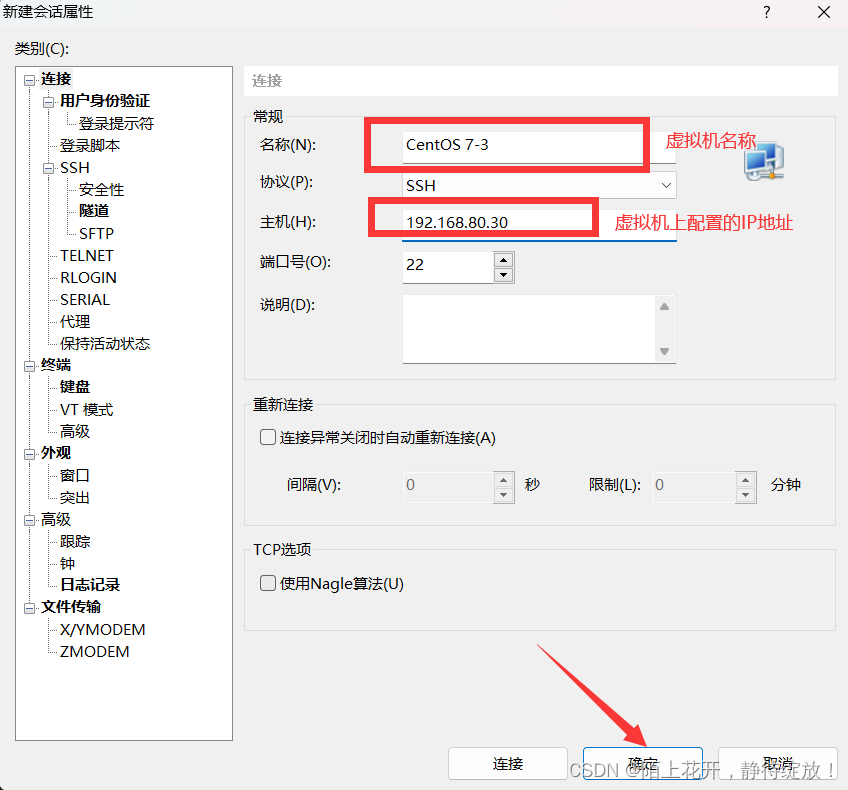Select SFTP in category tree

[96, 234]
